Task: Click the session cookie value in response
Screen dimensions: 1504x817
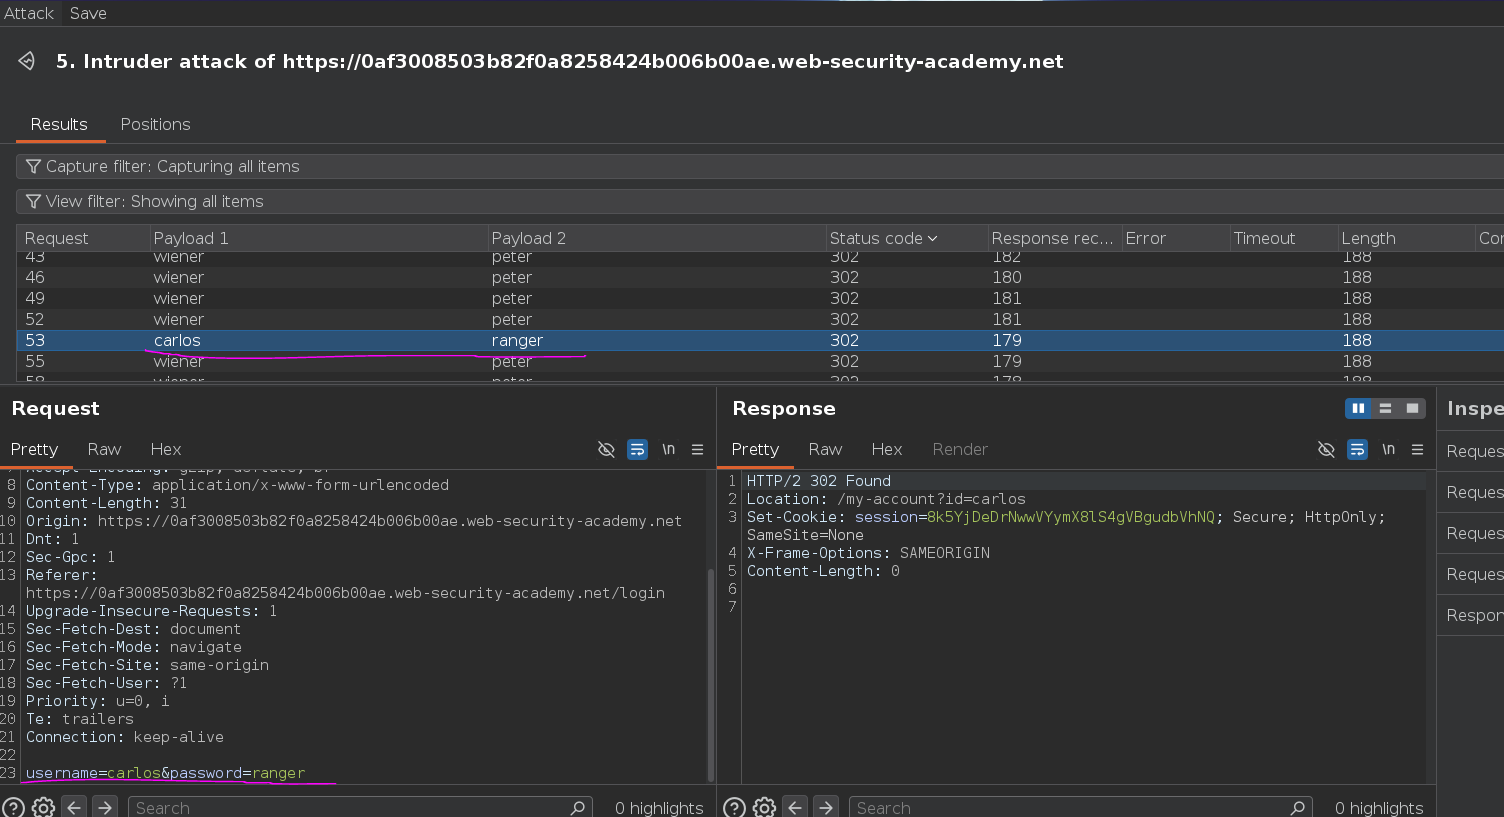Action: pos(1071,517)
